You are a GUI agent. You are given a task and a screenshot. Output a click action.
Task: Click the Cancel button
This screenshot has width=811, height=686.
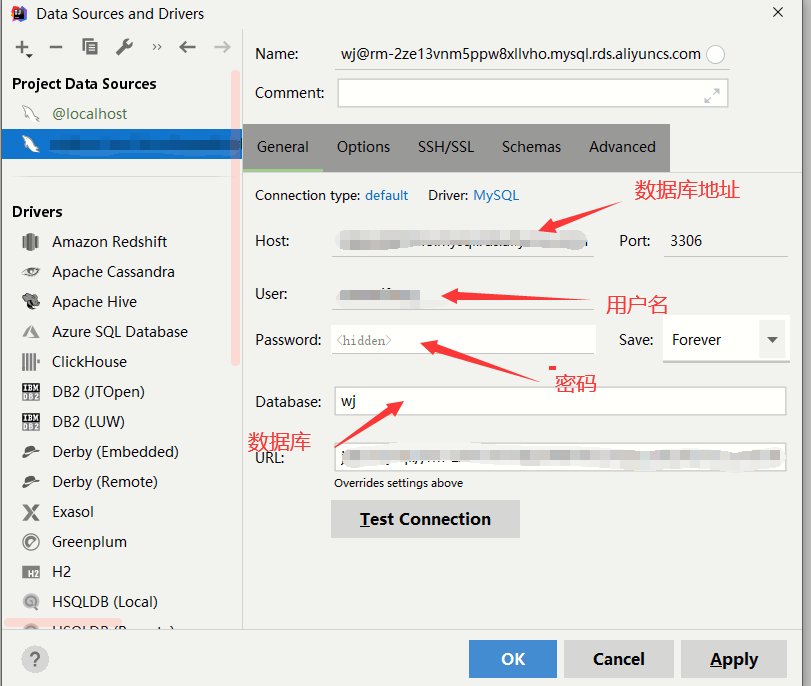pyautogui.click(x=619, y=659)
